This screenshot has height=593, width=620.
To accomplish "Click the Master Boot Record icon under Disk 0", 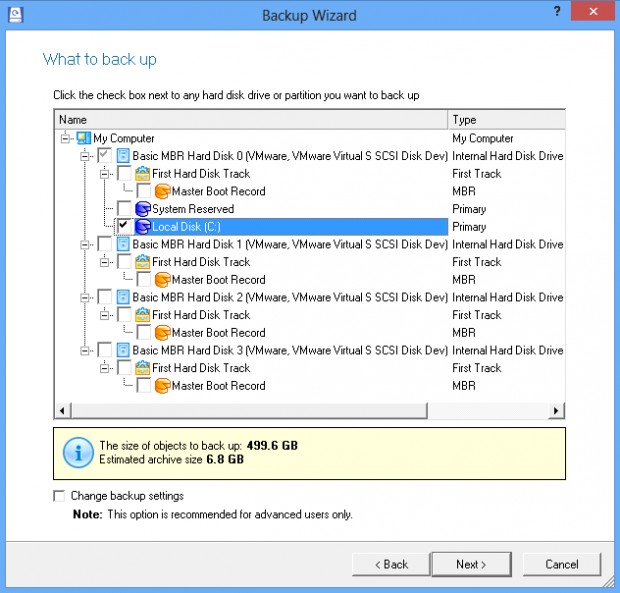I will (x=162, y=191).
